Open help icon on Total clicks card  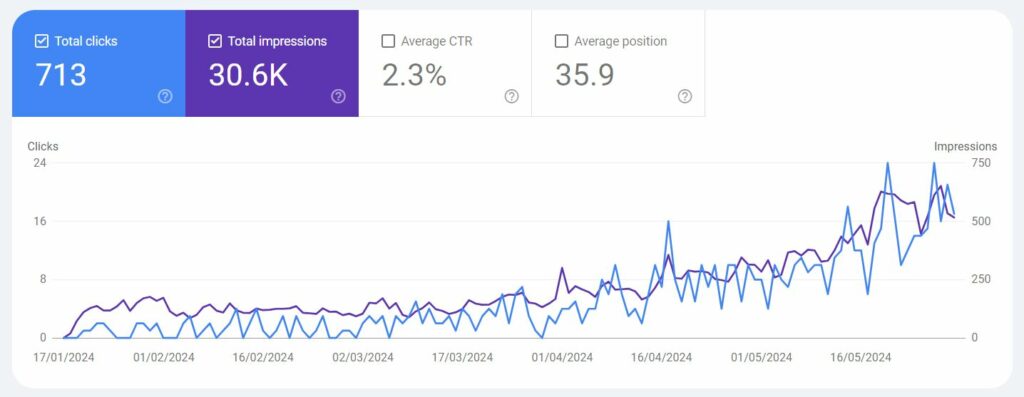point(165,97)
